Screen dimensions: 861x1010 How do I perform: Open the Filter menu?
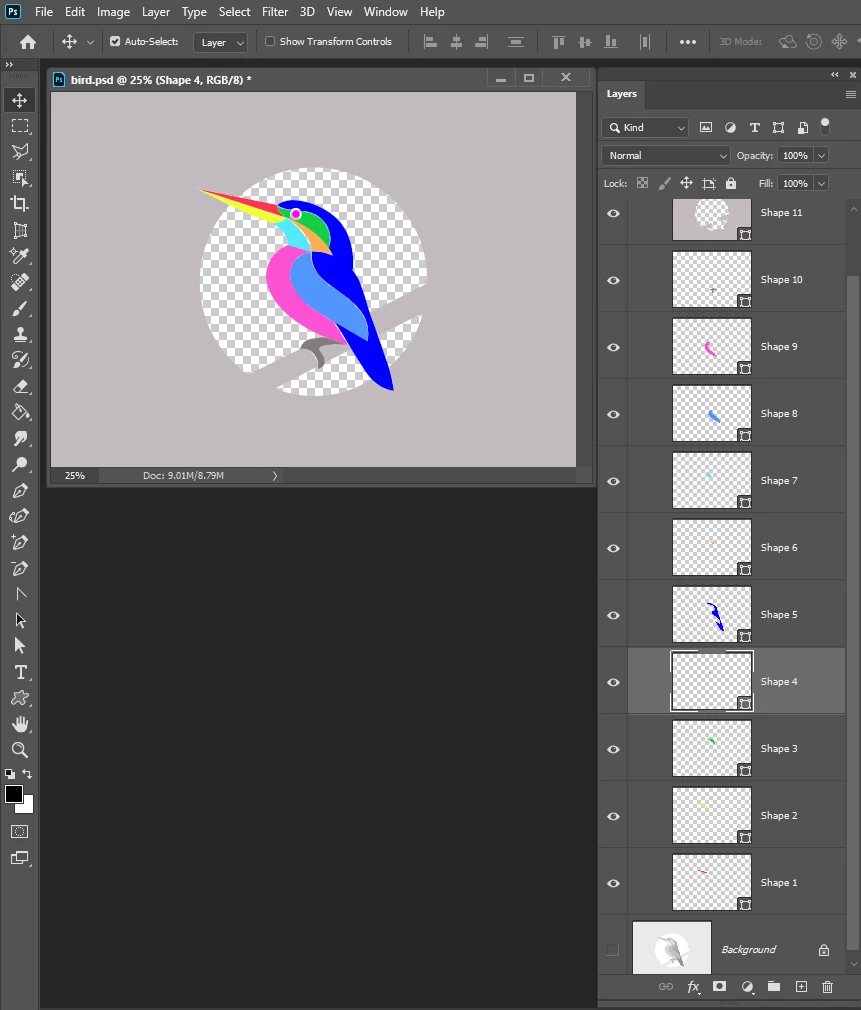(x=275, y=12)
